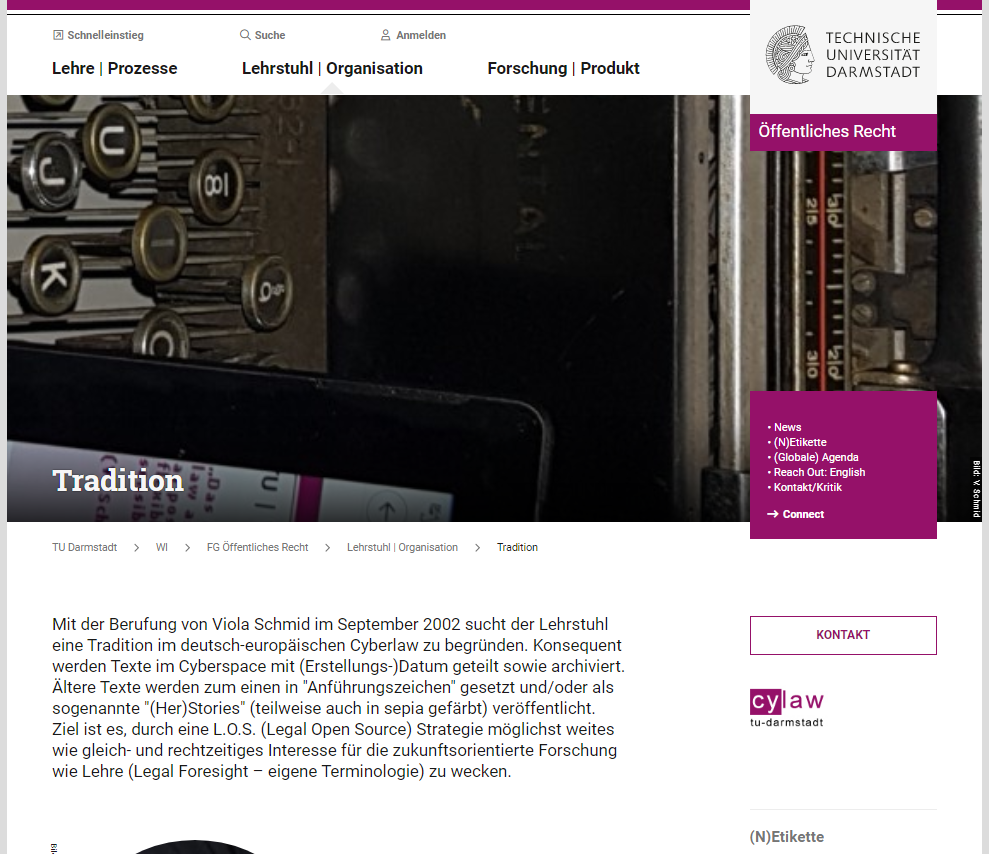Click the Anmelden user icon
Viewport: 989px width, 854px height.
click(385, 35)
